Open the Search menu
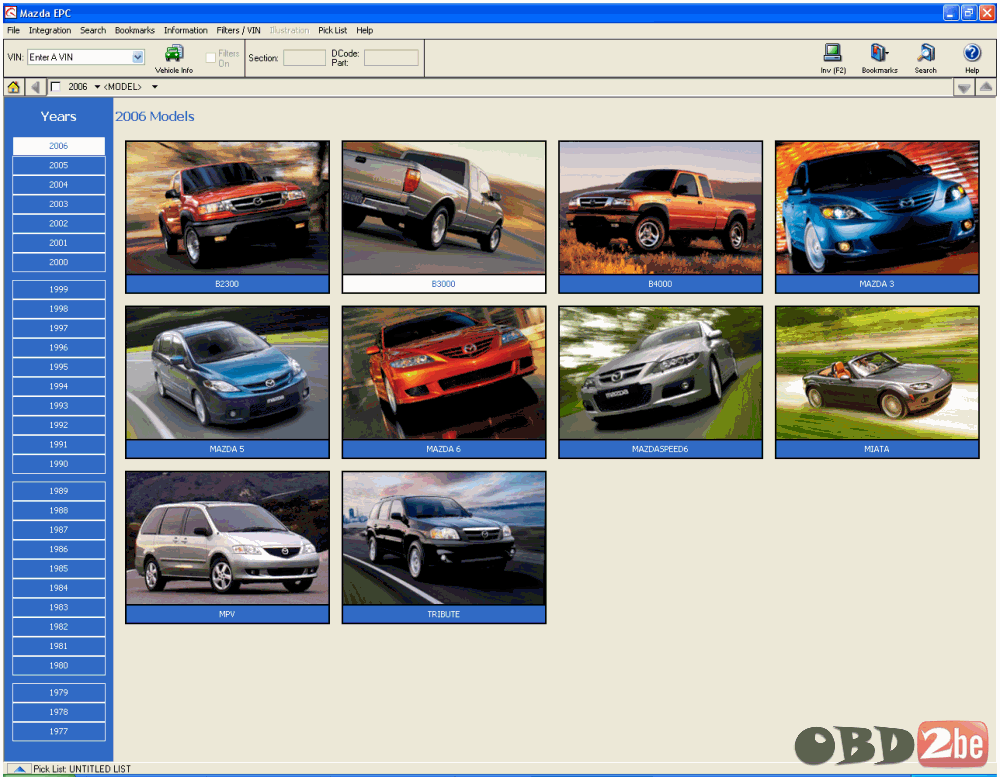Viewport: 1000px width, 777px height. (x=93, y=30)
